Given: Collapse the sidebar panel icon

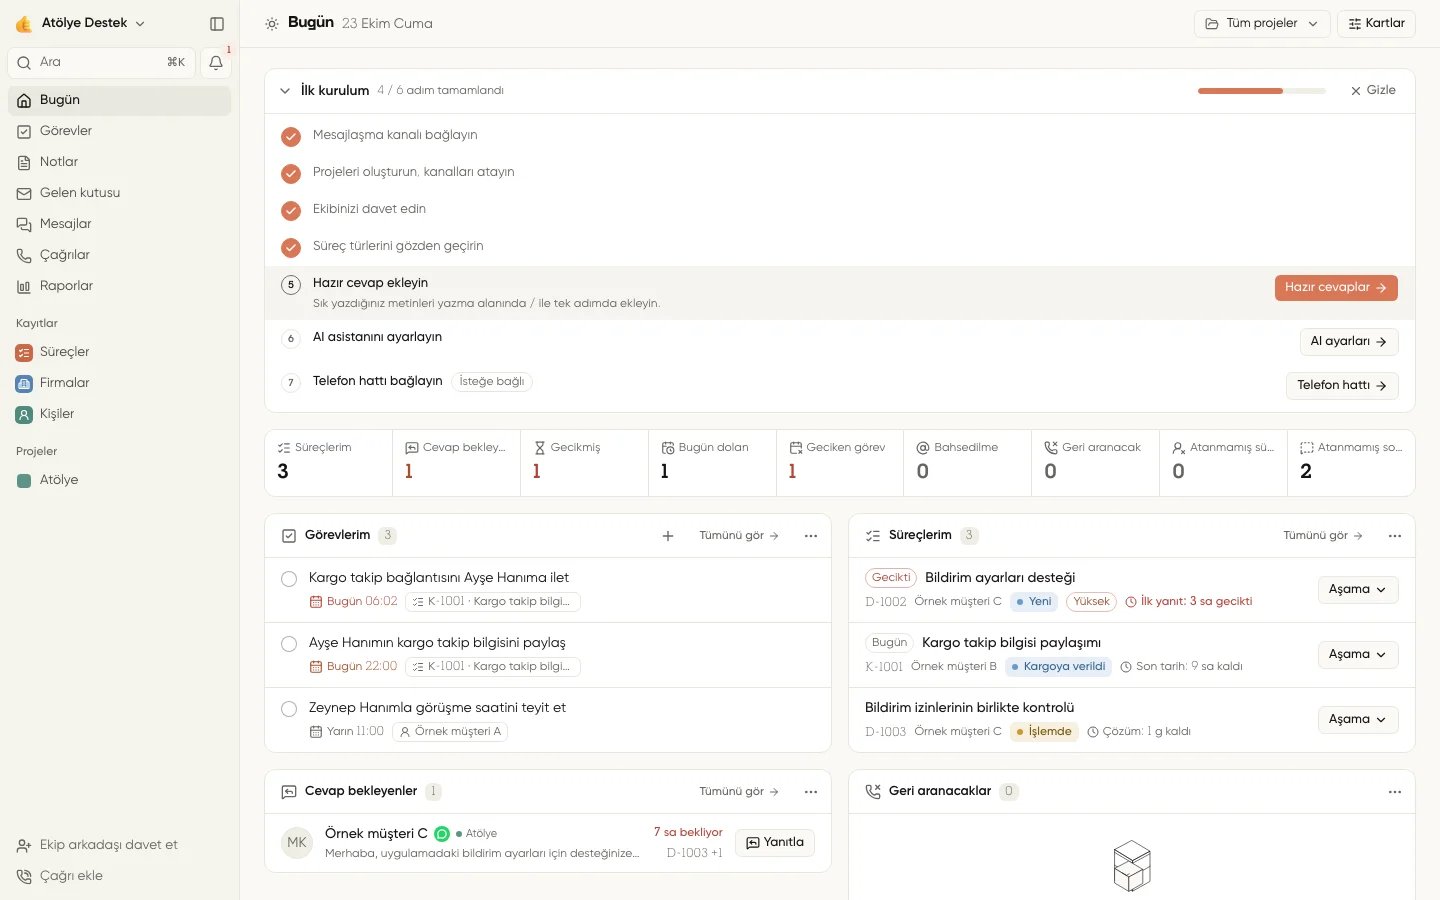Looking at the screenshot, I should (217, 23).
